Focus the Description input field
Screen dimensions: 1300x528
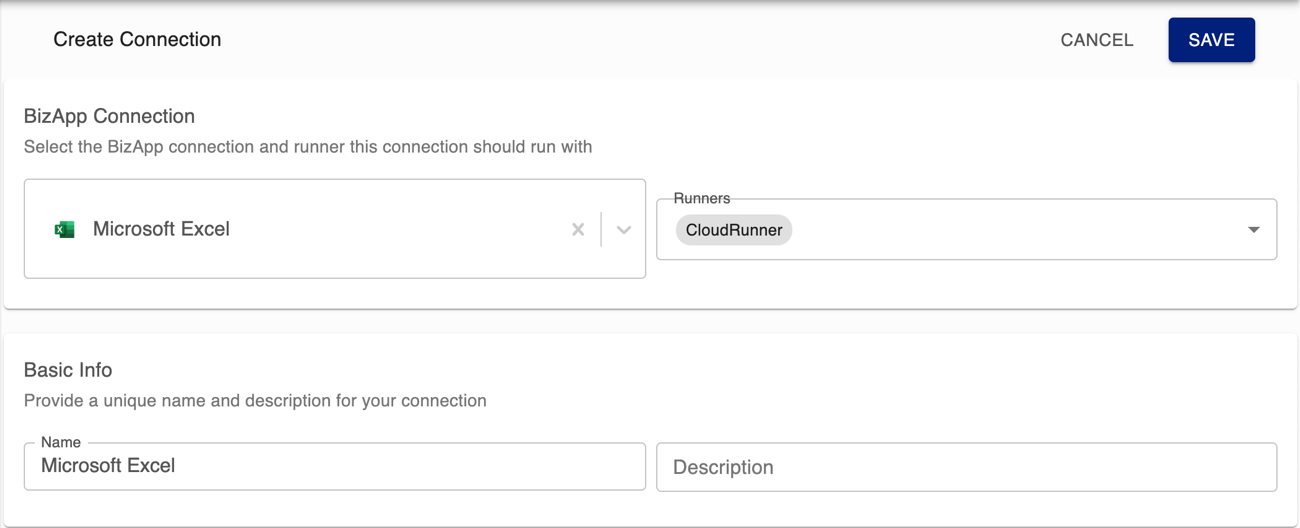tap(966, 467)
